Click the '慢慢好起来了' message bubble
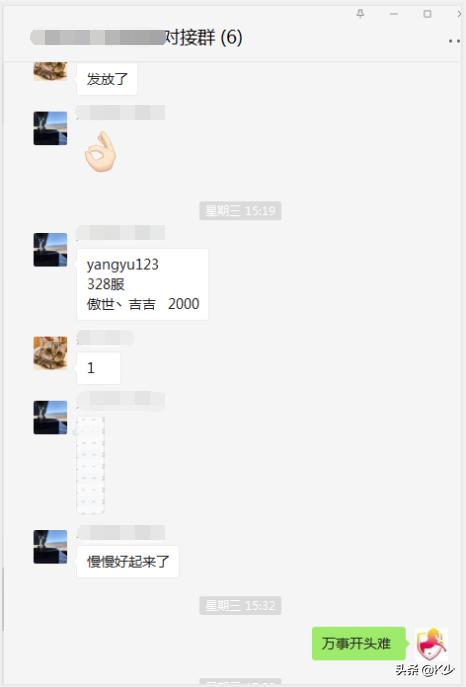466x687 pixels. coord(127,562)
